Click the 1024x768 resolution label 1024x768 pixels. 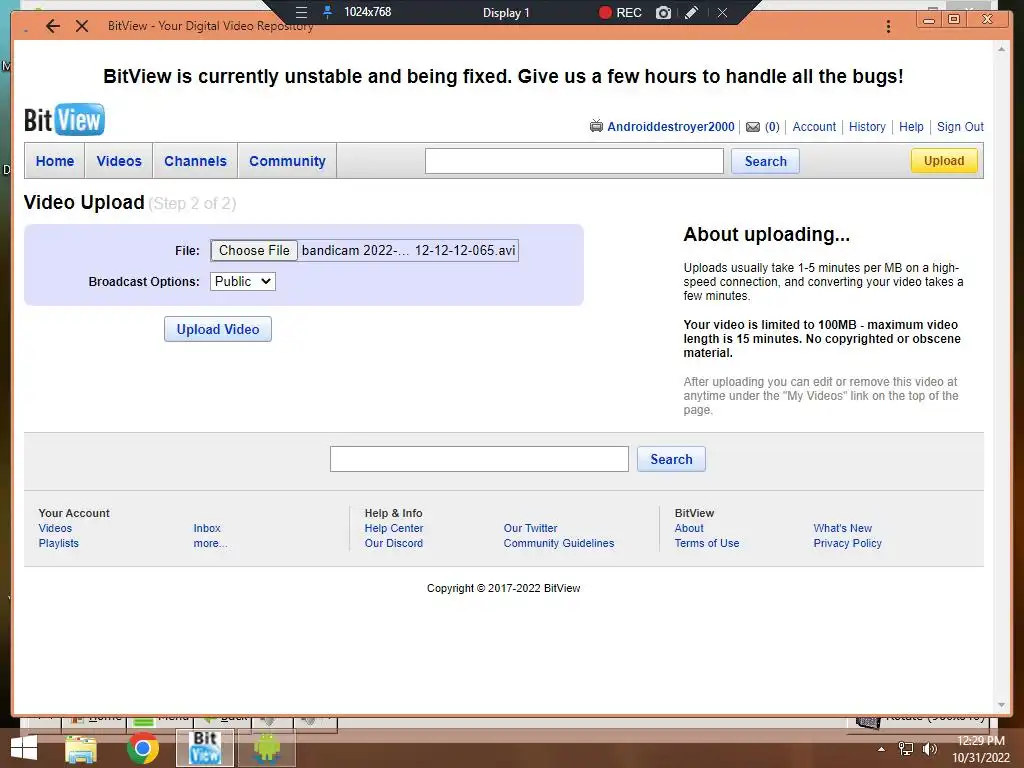coord(368,12)
